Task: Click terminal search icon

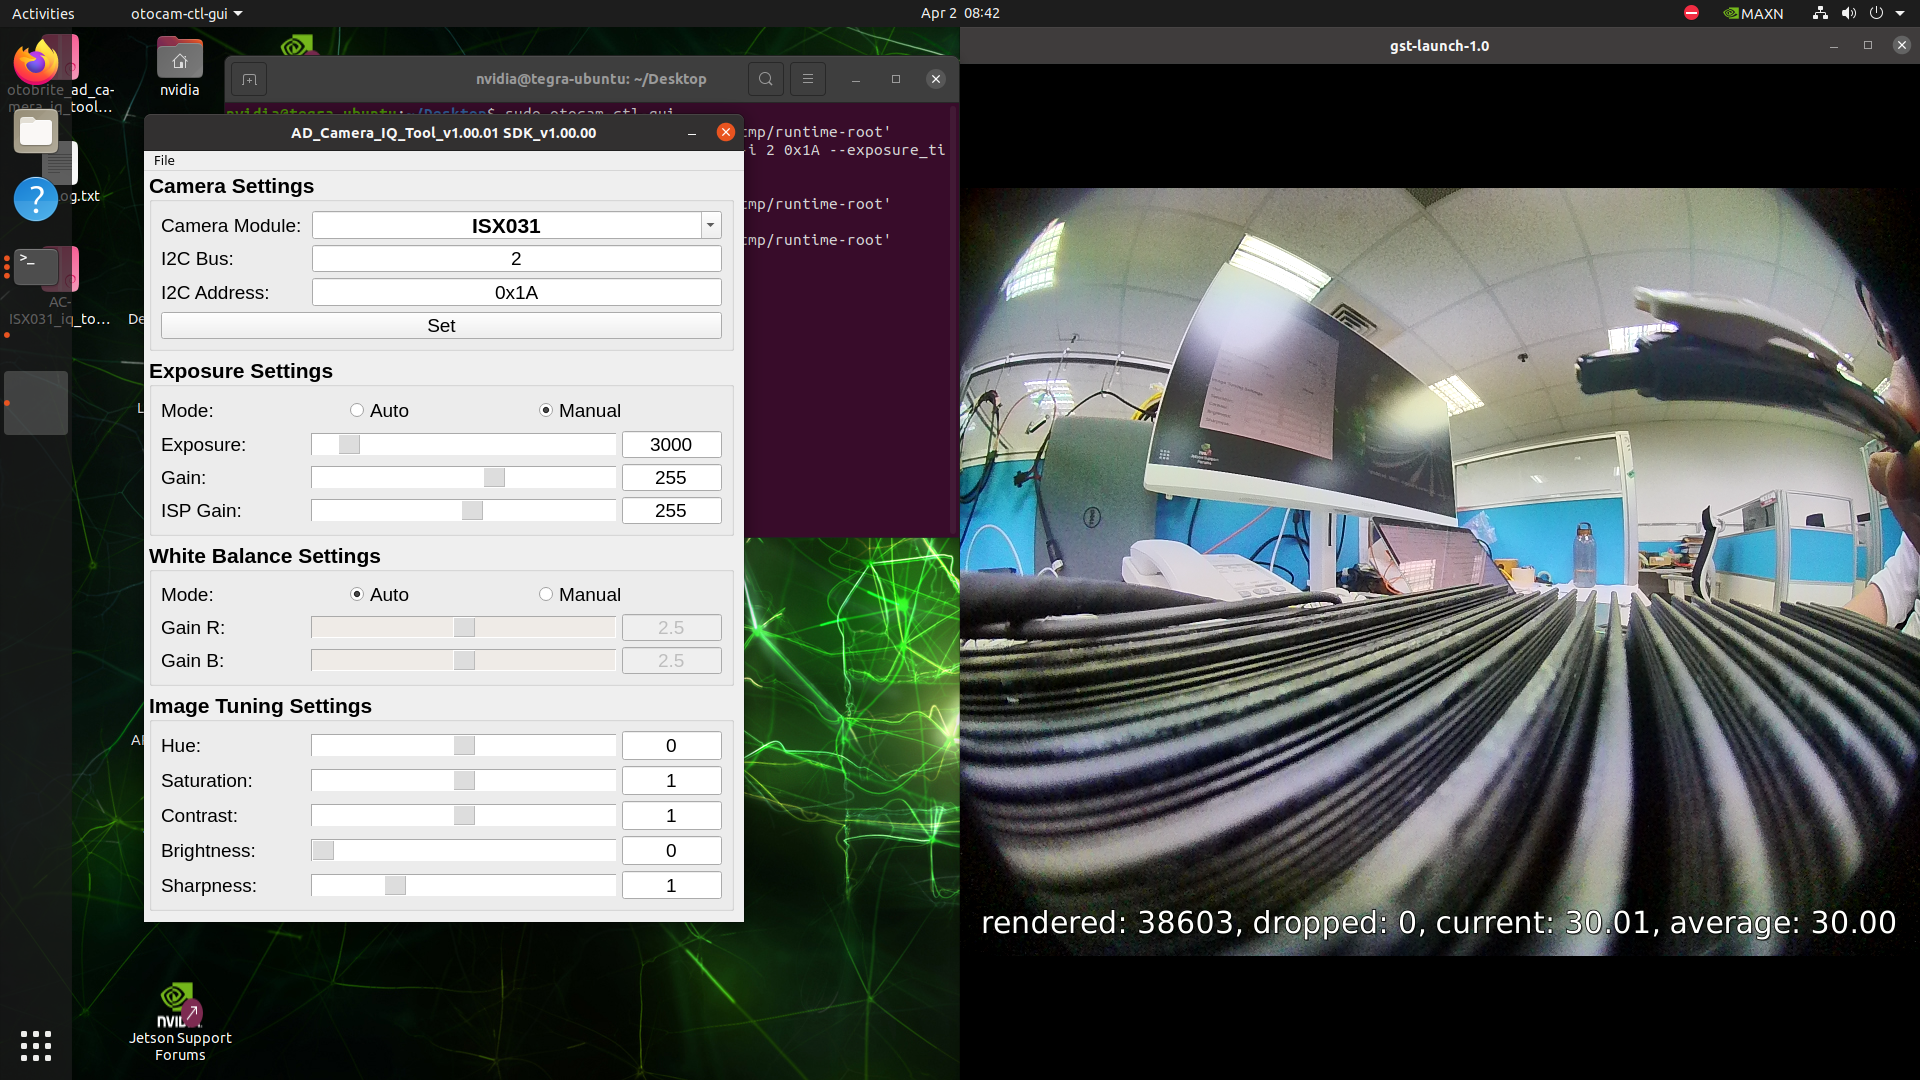Action: click(765, 79)
